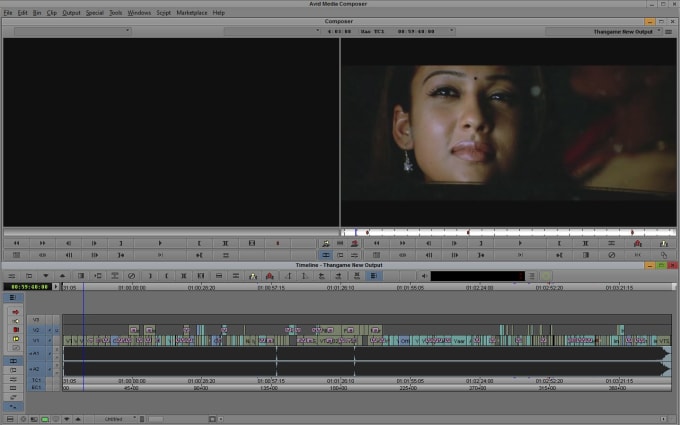
Task: Toggle the yellow Ripple Trim smart tool
Action: click(16, 339)
